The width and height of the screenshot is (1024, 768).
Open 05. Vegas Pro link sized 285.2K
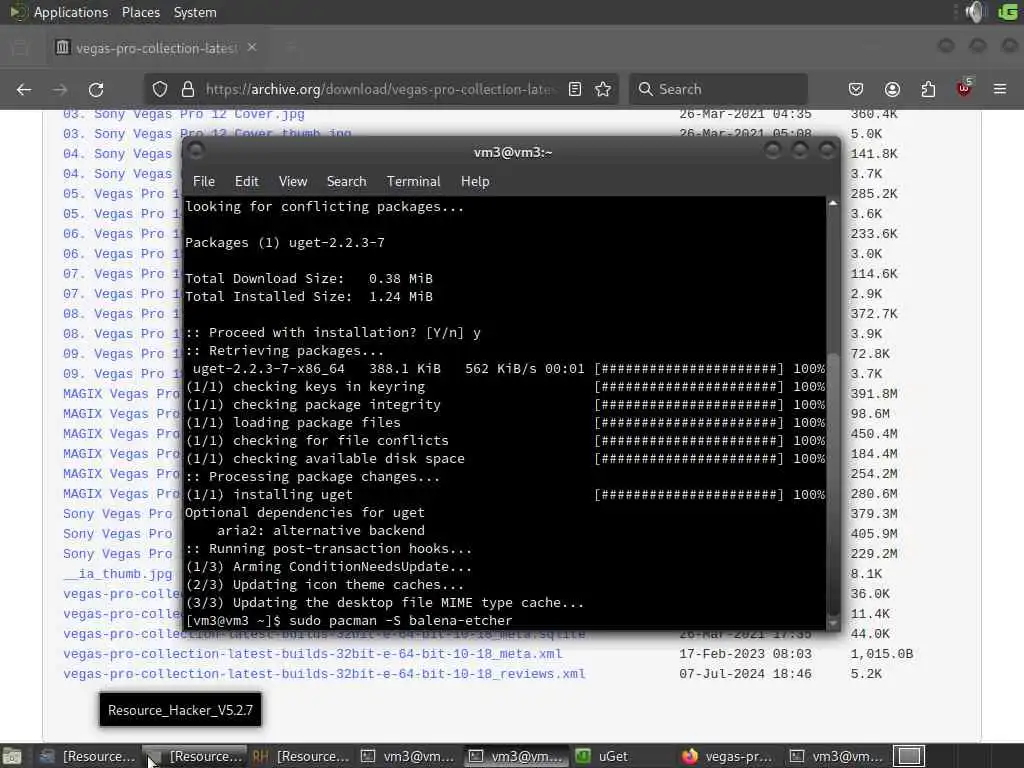[x=121, y=194]
